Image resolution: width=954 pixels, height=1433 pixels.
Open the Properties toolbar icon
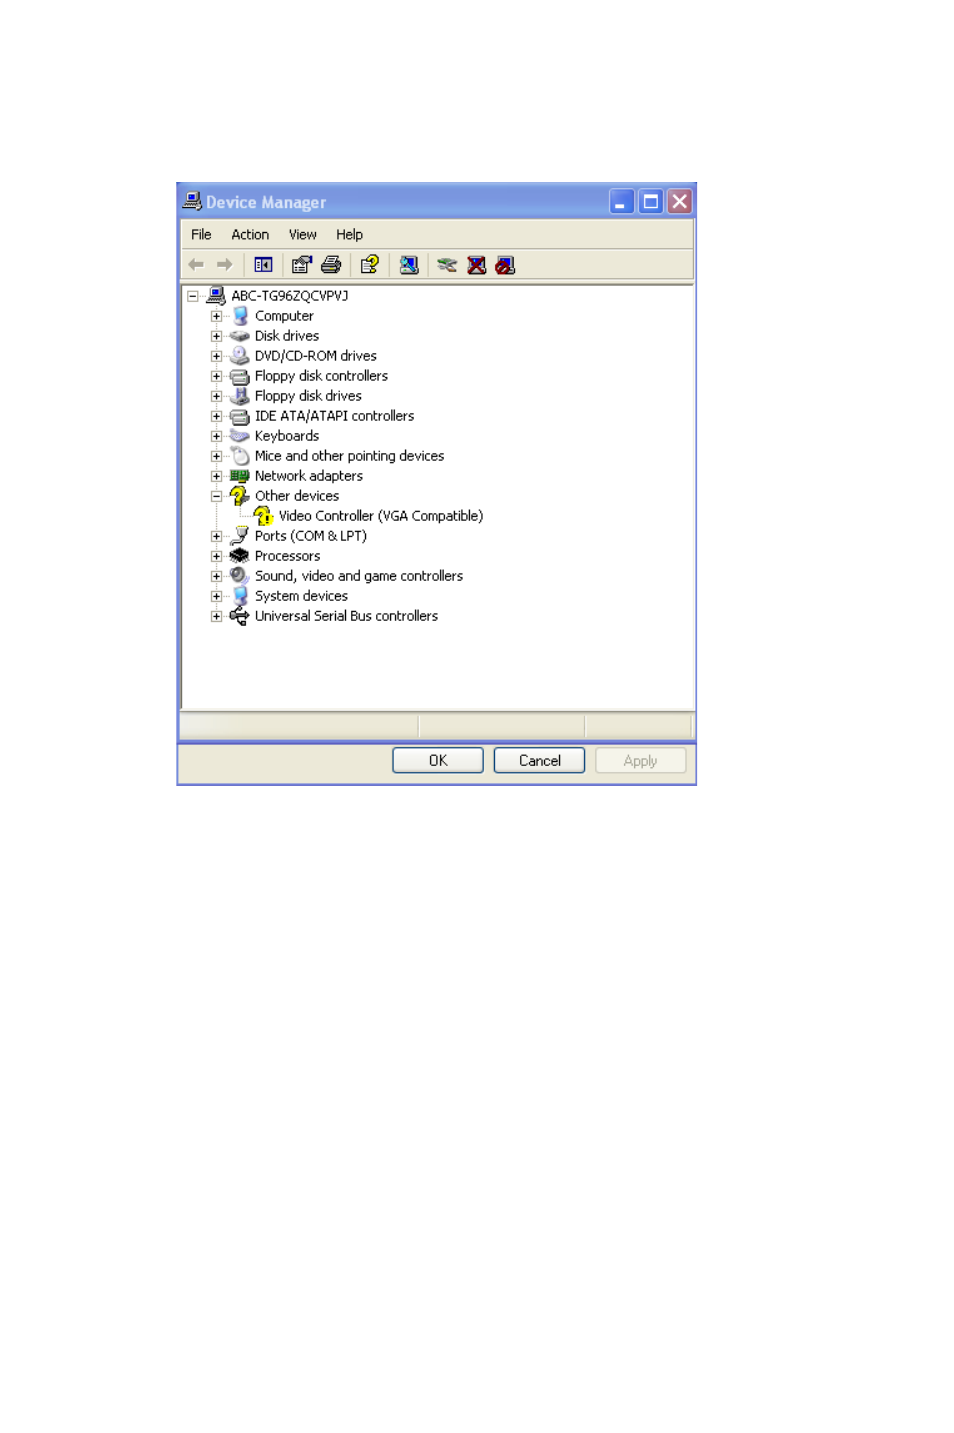point(302,265)
